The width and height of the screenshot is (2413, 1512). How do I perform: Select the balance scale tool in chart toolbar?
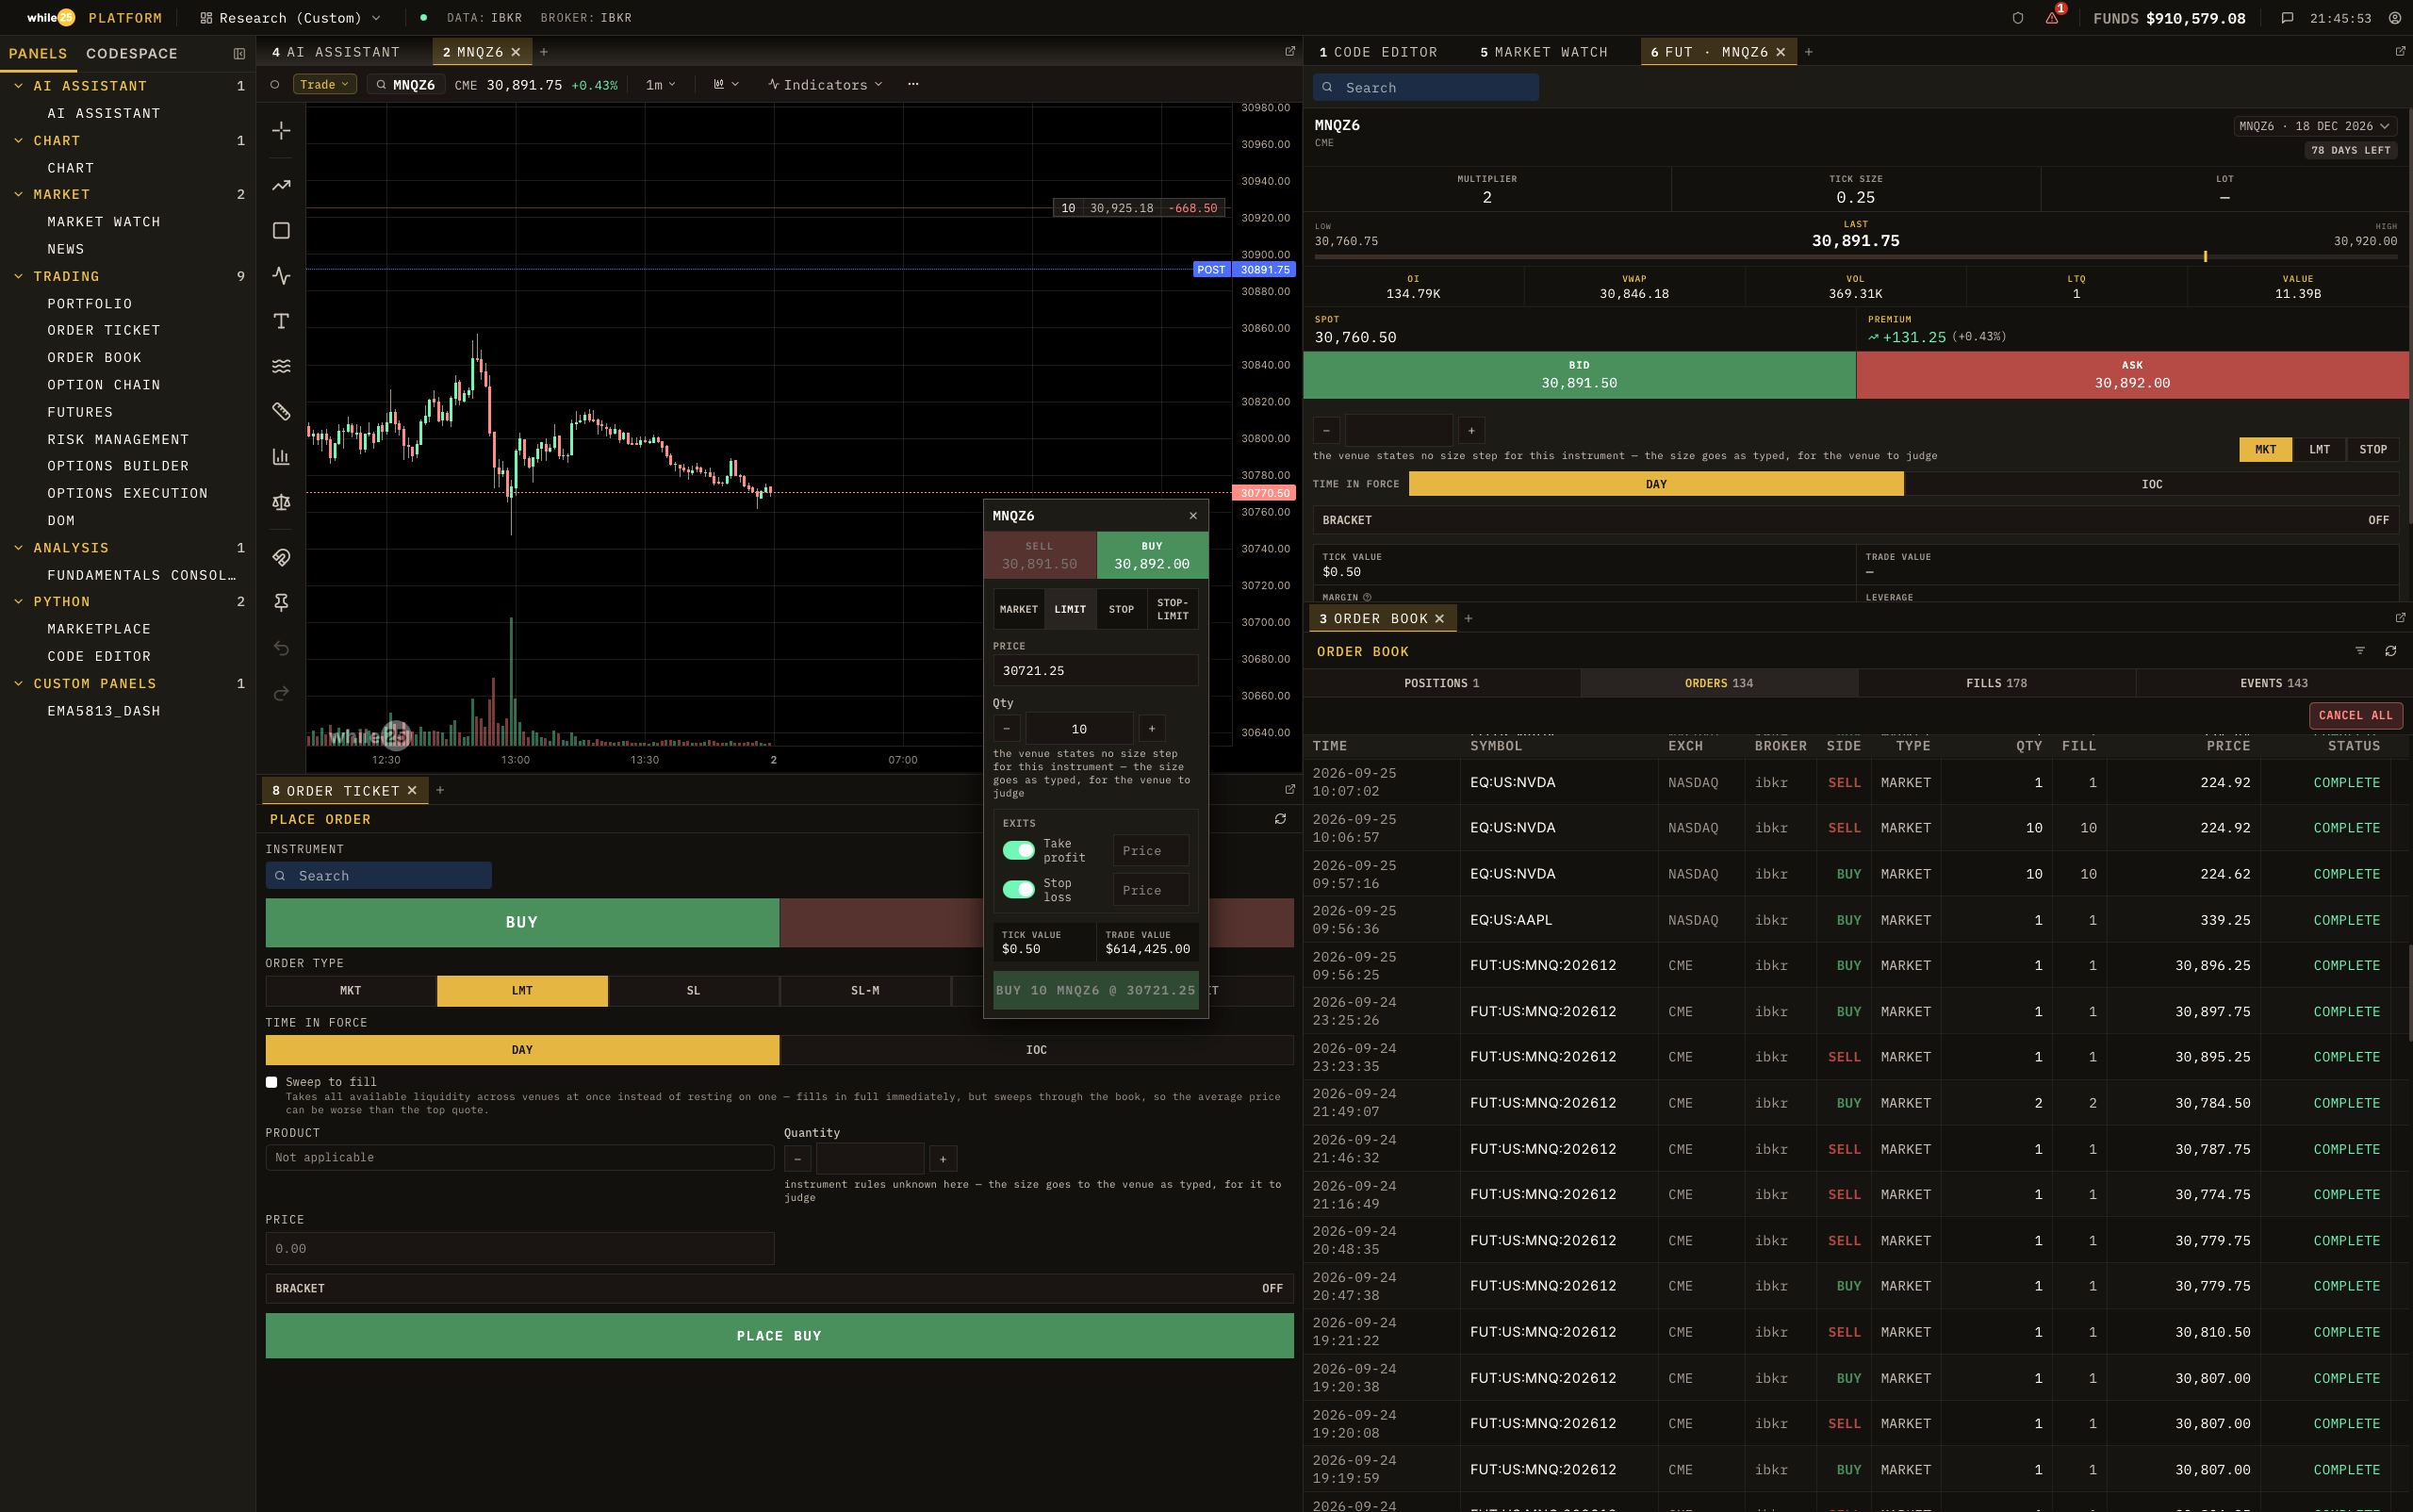click(x=281, y=502)
